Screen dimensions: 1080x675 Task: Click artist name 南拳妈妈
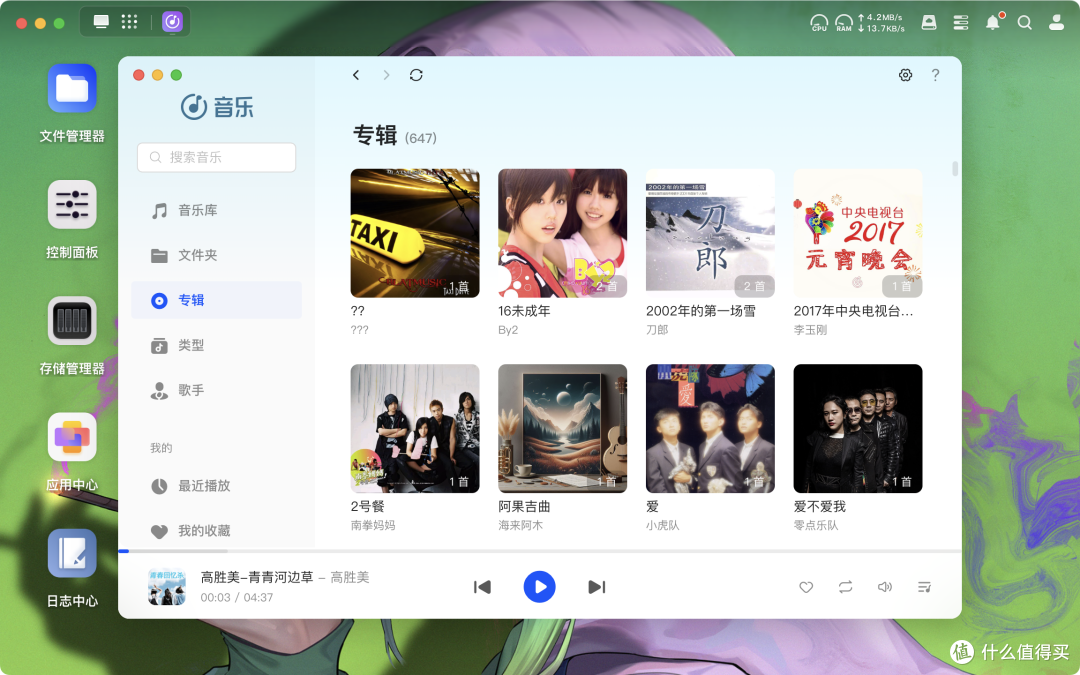[x=373, y=525]
